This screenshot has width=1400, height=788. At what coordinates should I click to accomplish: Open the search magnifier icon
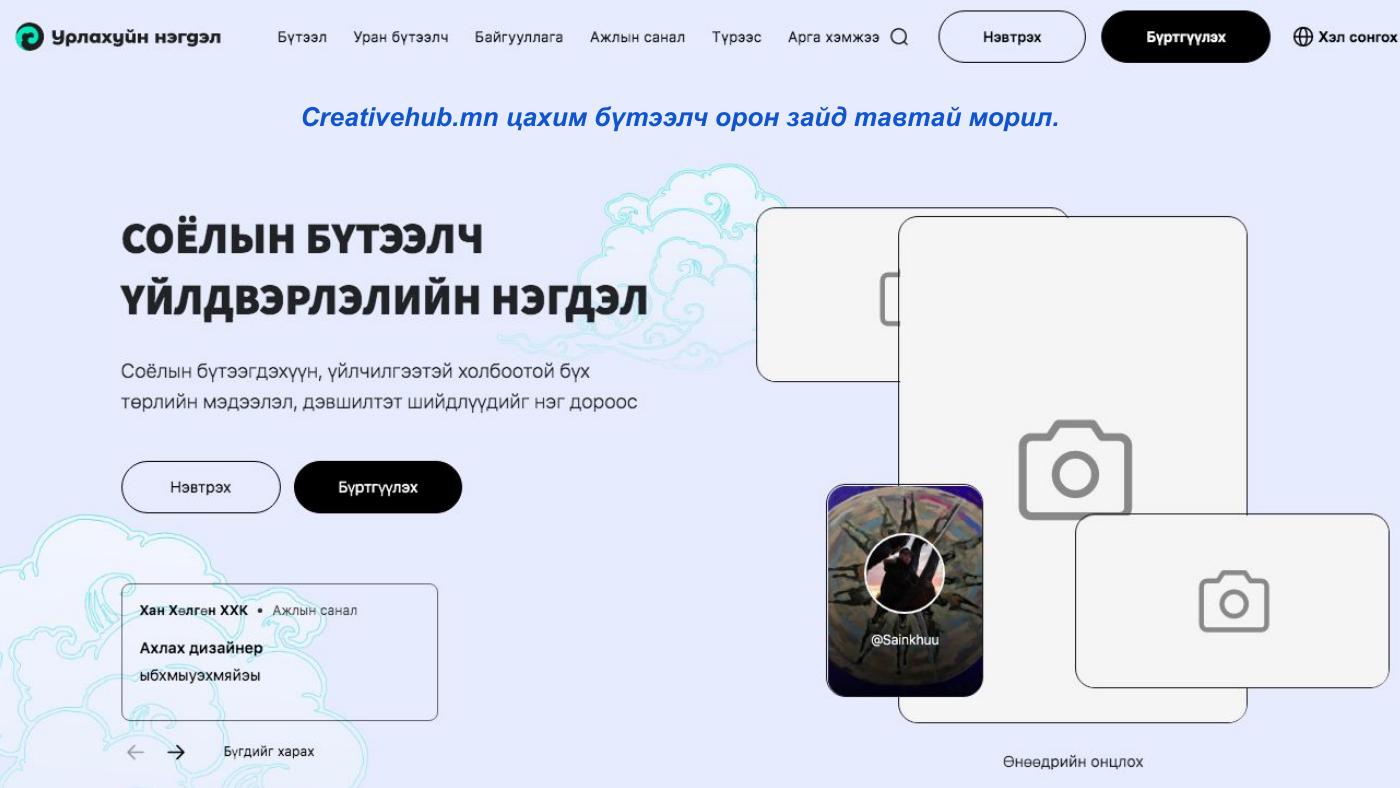[899, 37]
